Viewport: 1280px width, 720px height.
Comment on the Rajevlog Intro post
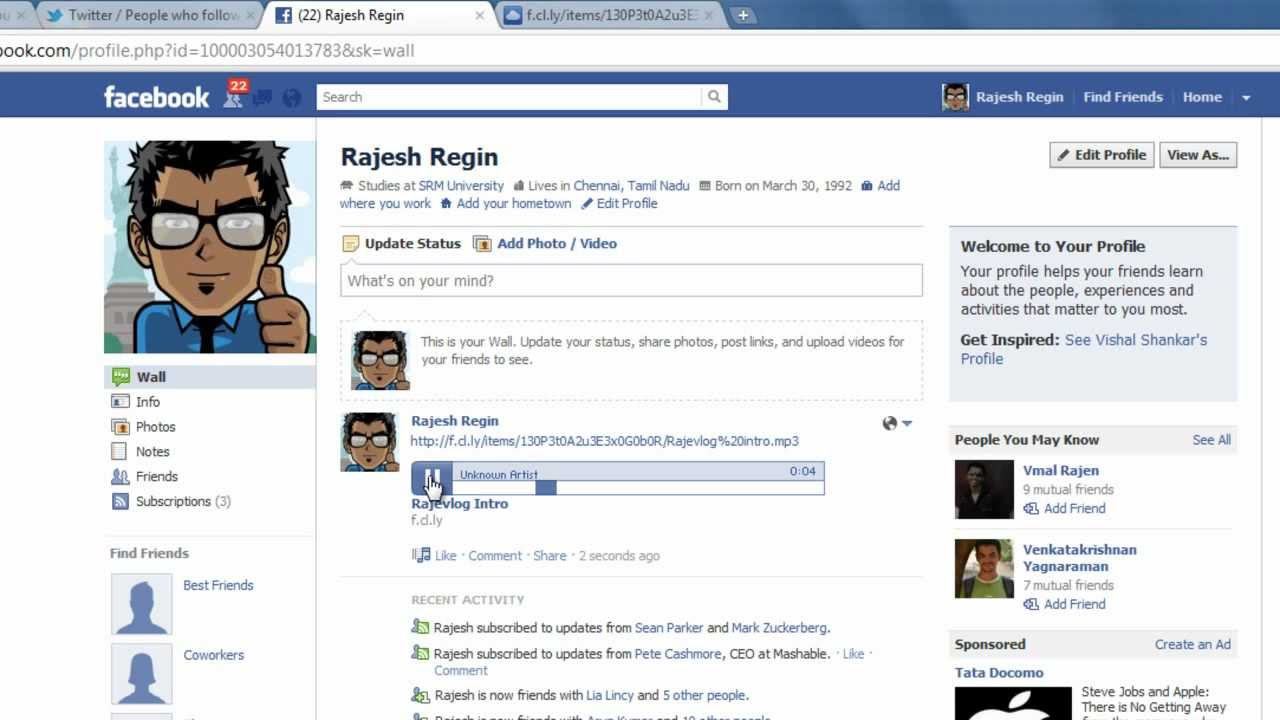pos(495,556)
